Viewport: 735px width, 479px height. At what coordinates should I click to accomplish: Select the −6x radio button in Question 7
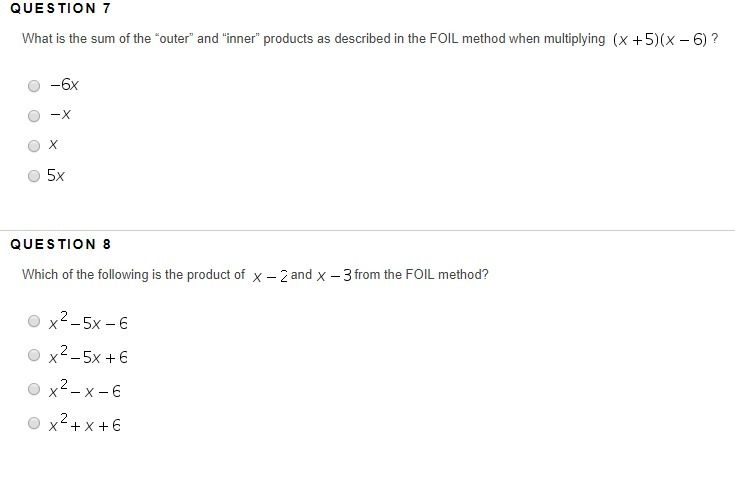click(x=34, y=86)
